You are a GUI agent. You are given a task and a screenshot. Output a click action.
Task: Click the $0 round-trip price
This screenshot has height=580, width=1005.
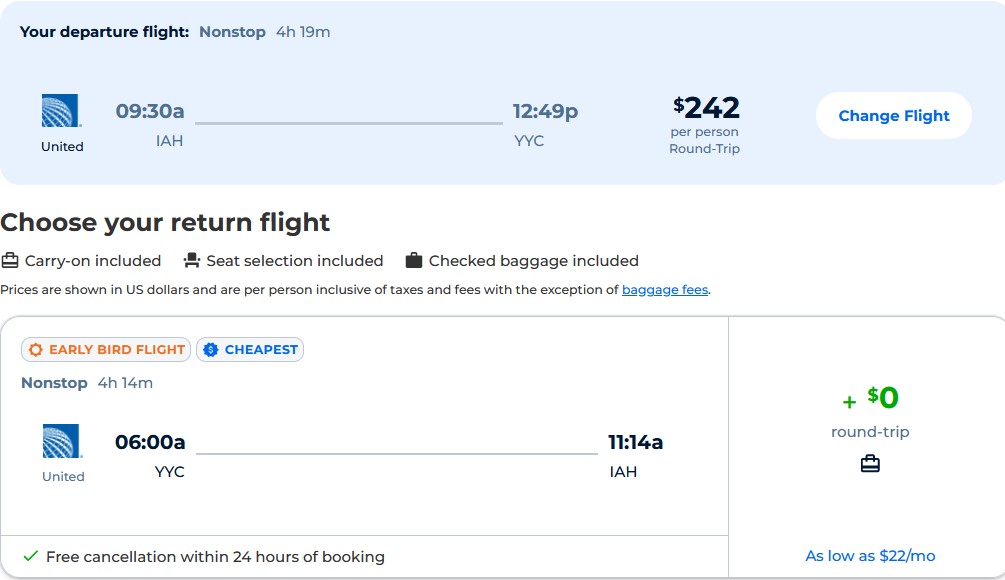(880, 397)
